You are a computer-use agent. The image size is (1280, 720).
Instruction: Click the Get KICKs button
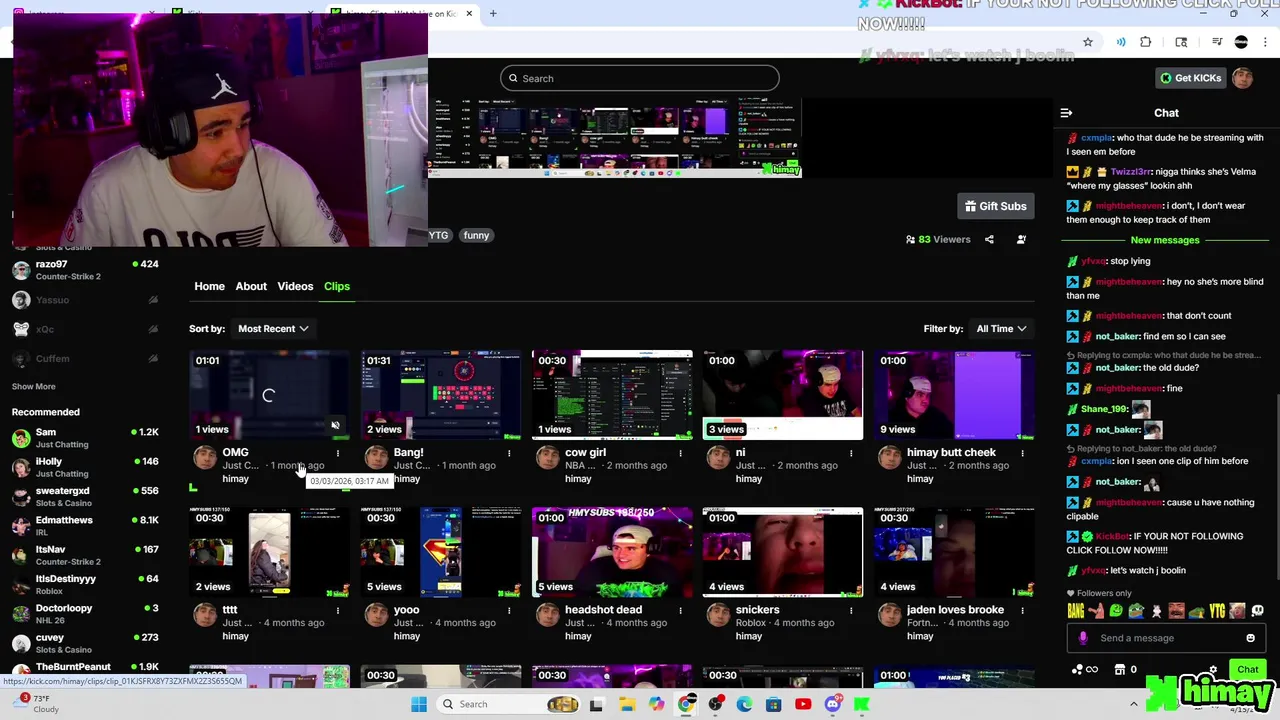tap(1190, 78)
